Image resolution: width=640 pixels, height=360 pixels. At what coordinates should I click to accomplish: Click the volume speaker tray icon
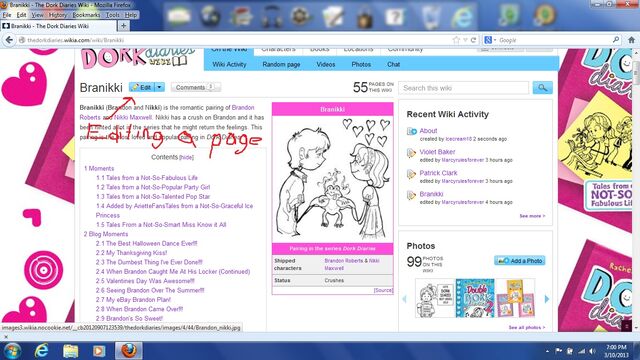coord(592,351)
